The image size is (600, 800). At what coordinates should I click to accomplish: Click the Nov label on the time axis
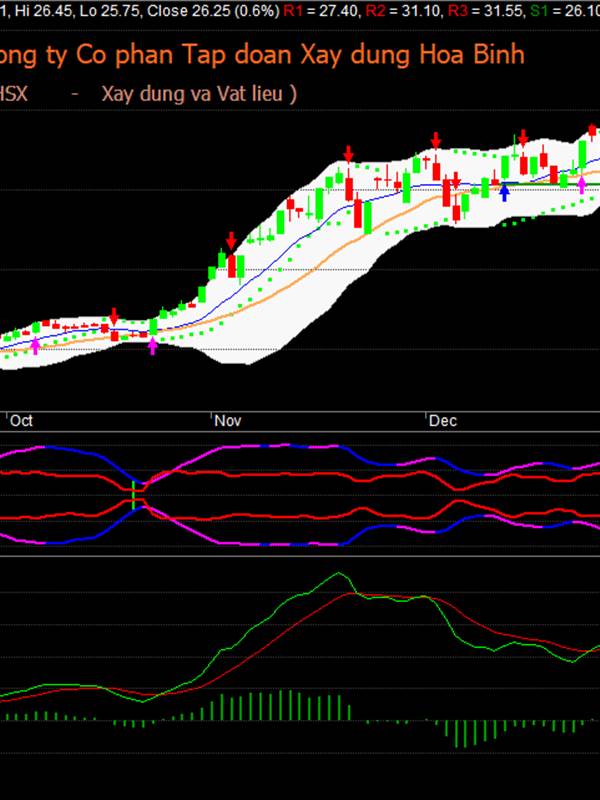pos(228,420)
